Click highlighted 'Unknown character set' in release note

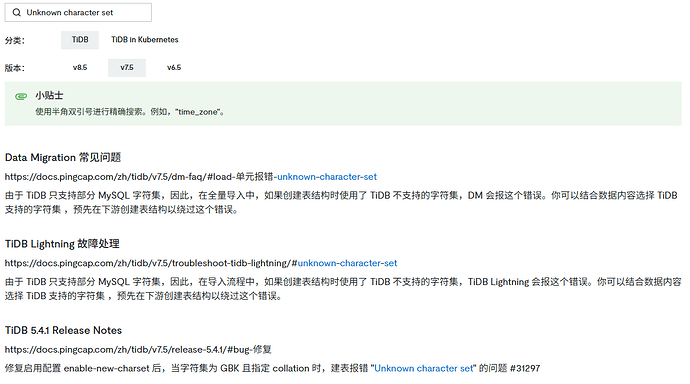[x=423, y=368]
